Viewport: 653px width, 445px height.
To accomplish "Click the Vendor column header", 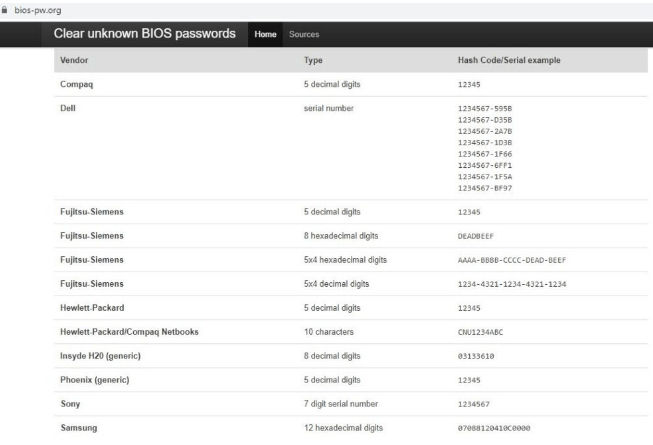I will [x=74, y=61].
